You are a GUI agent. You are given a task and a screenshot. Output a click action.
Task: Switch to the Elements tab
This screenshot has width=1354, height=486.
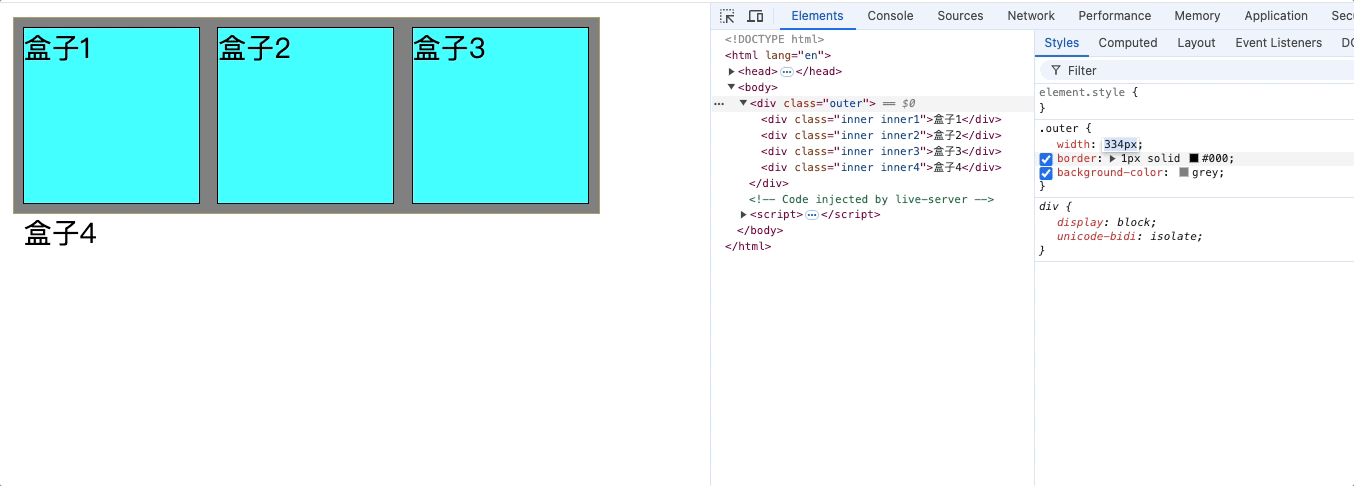817,16
